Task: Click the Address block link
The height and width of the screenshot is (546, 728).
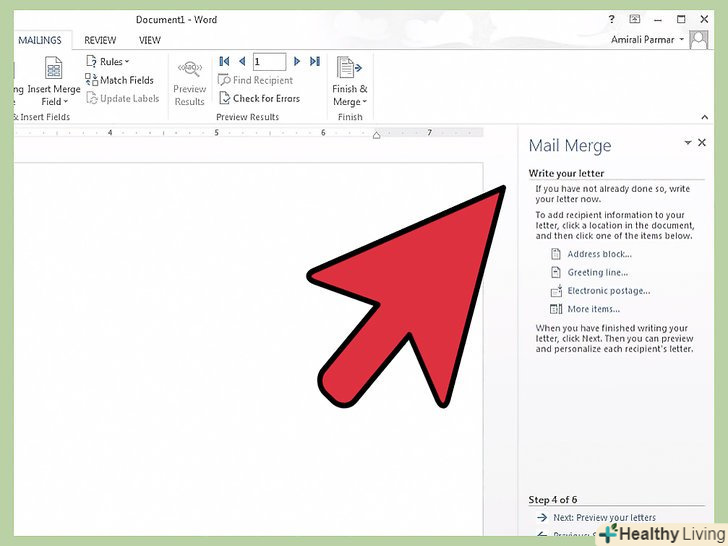Action: click(x=598, y=254)
